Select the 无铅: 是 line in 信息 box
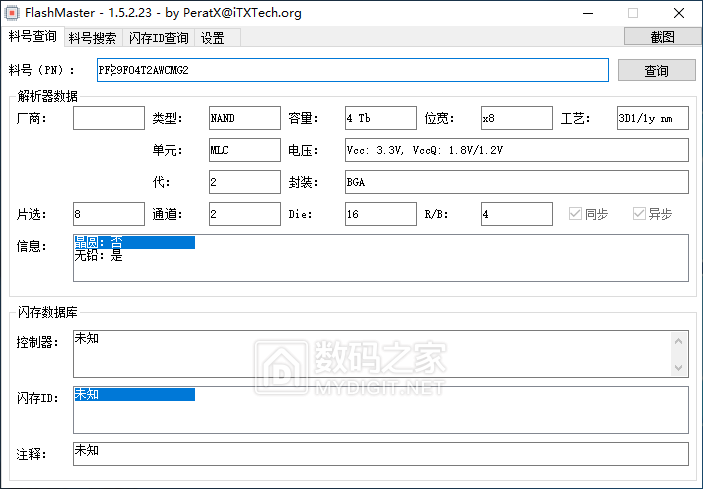This screenshot has width=703, height=489. tap(99, 256)
